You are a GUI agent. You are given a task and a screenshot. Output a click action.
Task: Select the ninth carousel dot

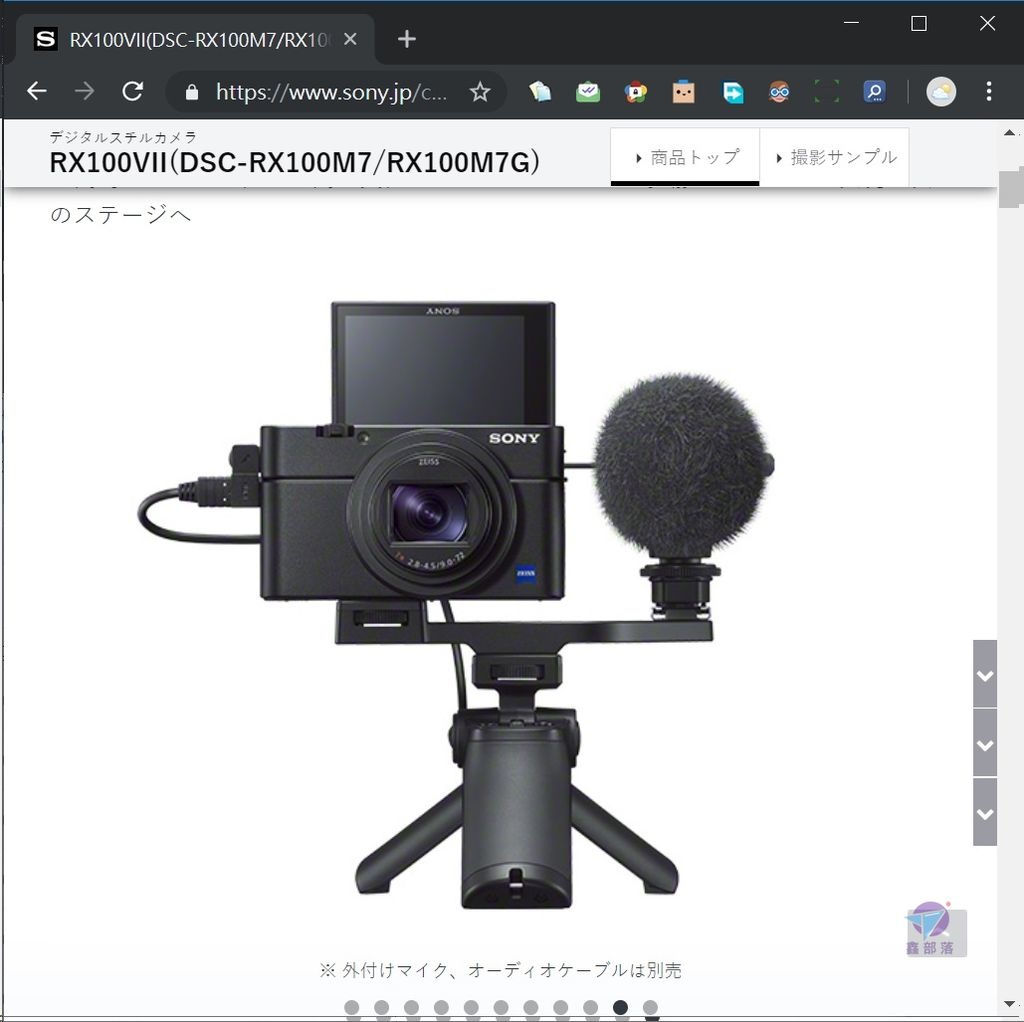[590, 1008]
